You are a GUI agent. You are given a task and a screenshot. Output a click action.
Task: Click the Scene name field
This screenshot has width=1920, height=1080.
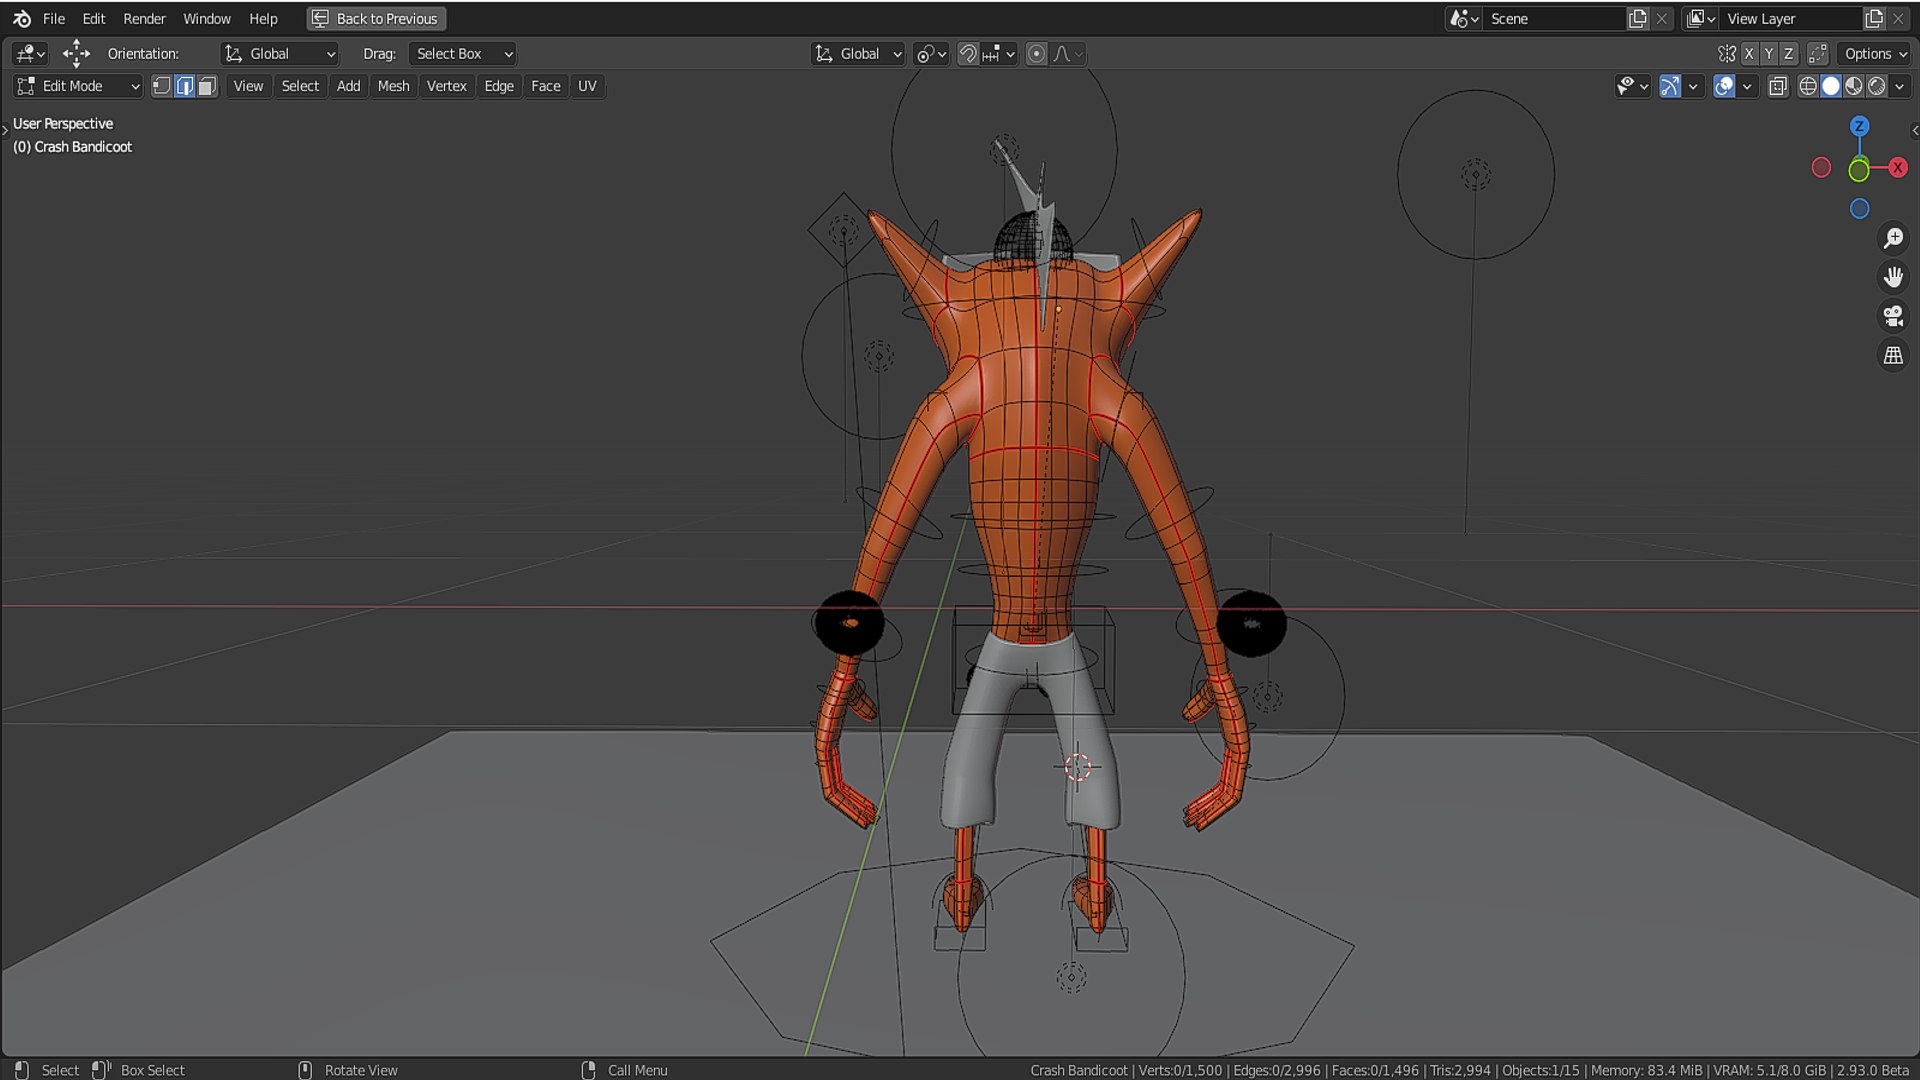click(1555, 19)
